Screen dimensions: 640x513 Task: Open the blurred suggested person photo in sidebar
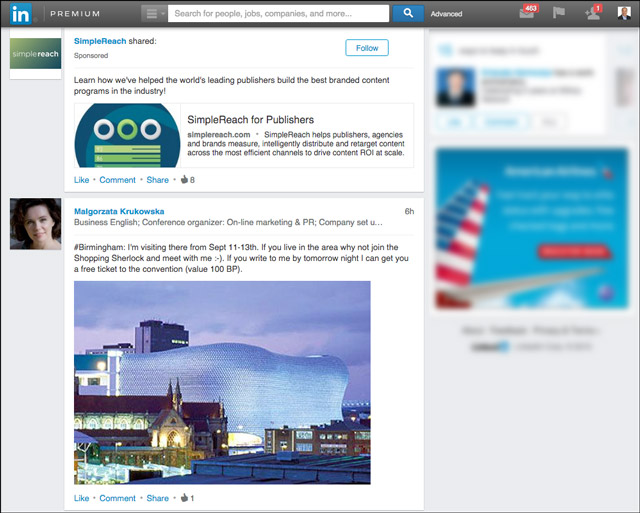click(456, 88)
